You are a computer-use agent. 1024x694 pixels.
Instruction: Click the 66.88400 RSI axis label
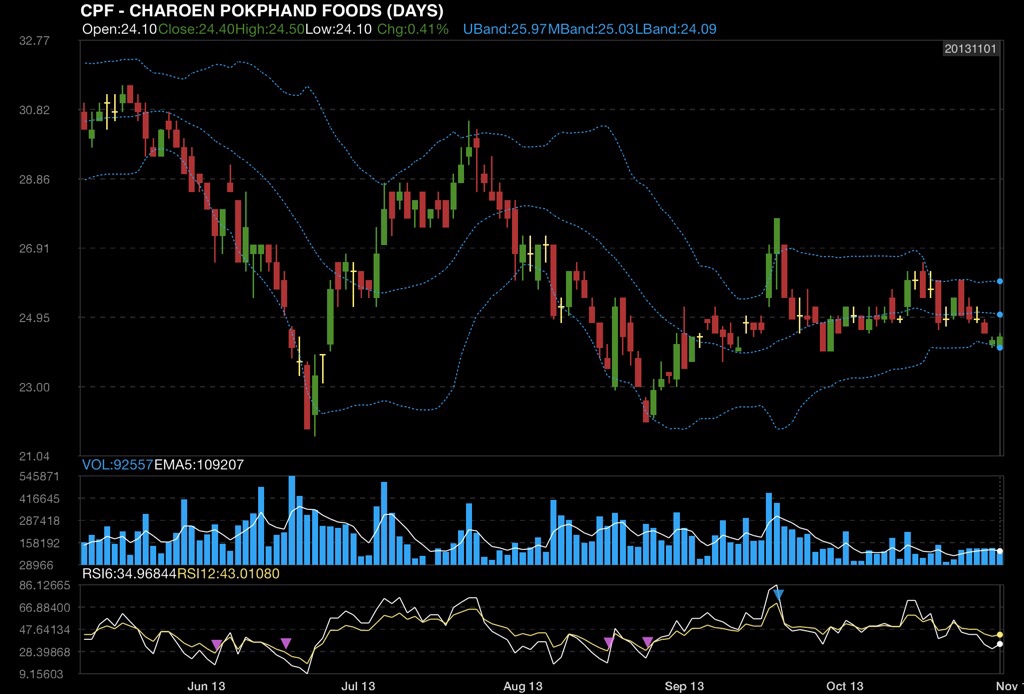click(45, 608)
